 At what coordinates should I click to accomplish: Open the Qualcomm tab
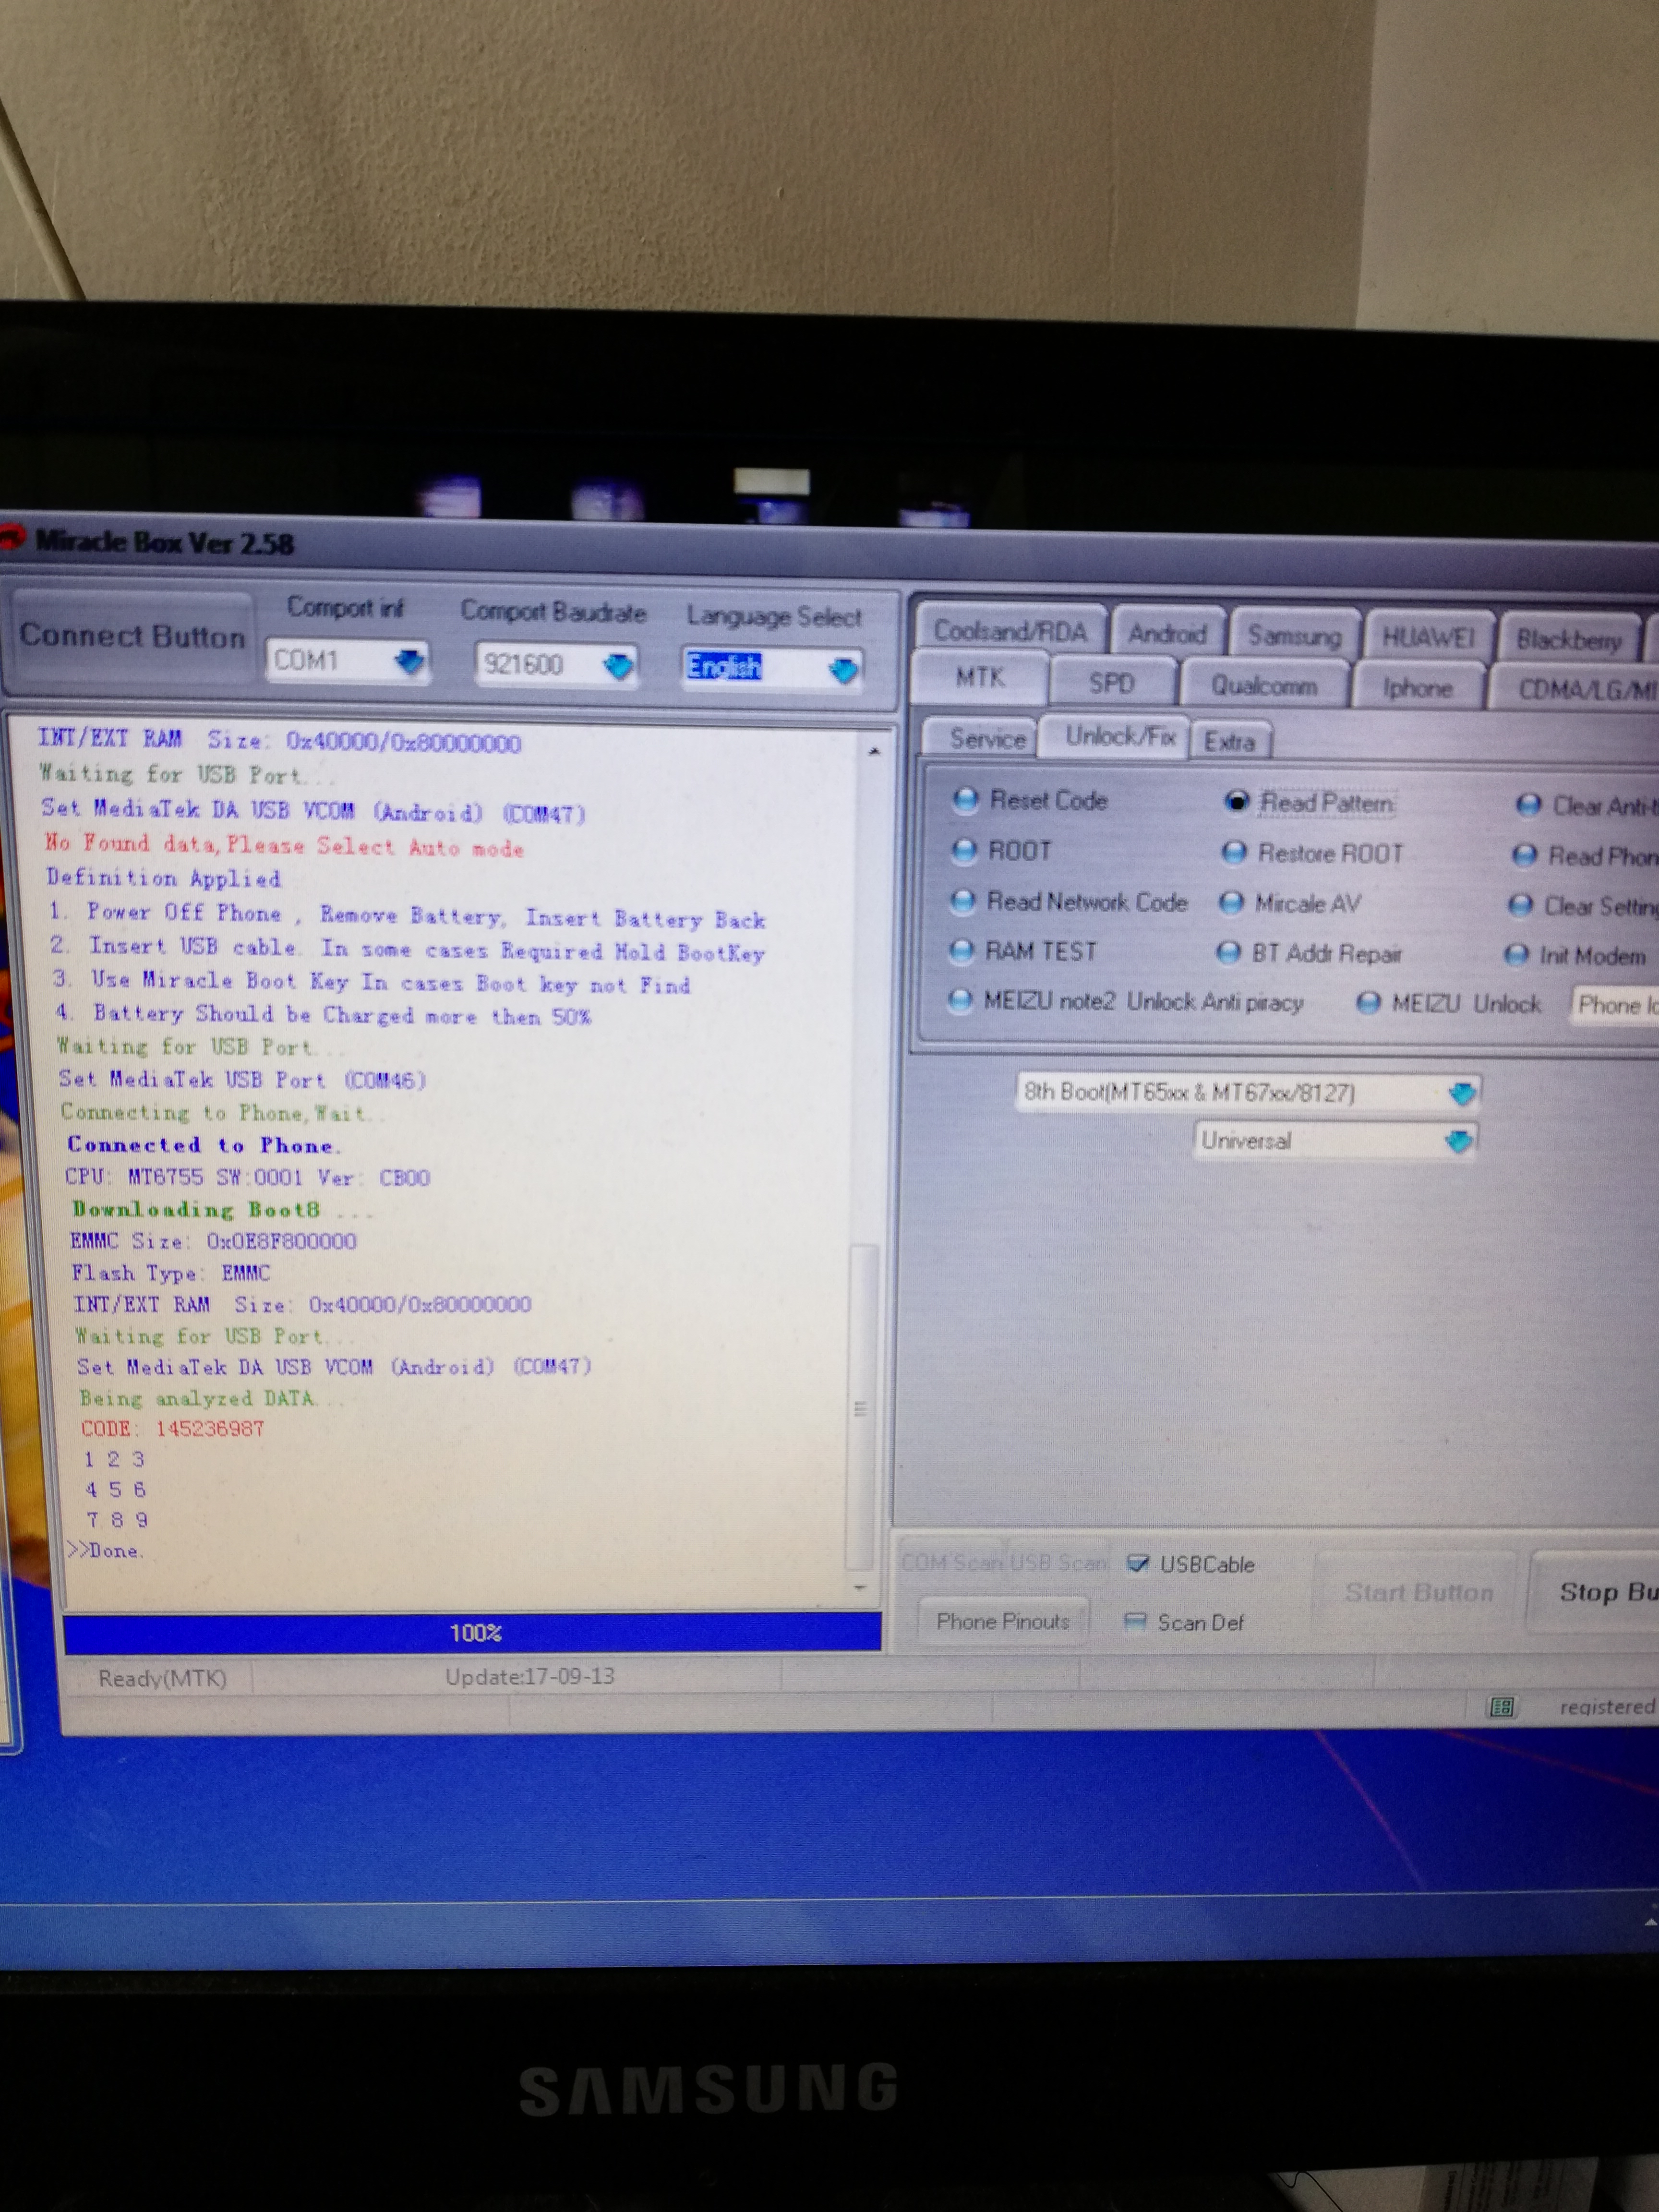[x=1264, y=686]
